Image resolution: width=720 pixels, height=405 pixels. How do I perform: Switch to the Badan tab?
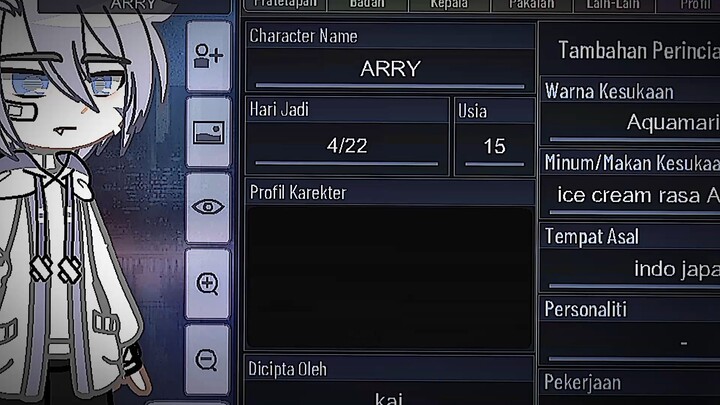[x=367, y=5]
